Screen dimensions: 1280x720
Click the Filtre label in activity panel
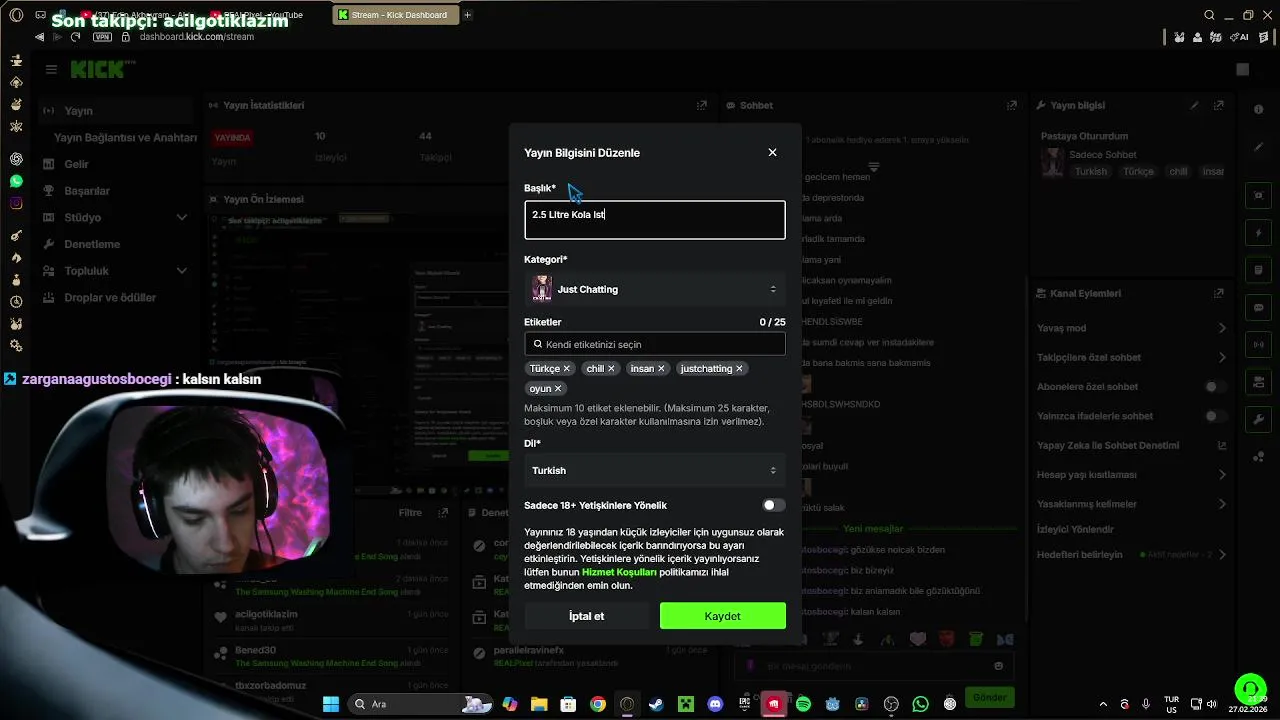click(x=410, y=513)
